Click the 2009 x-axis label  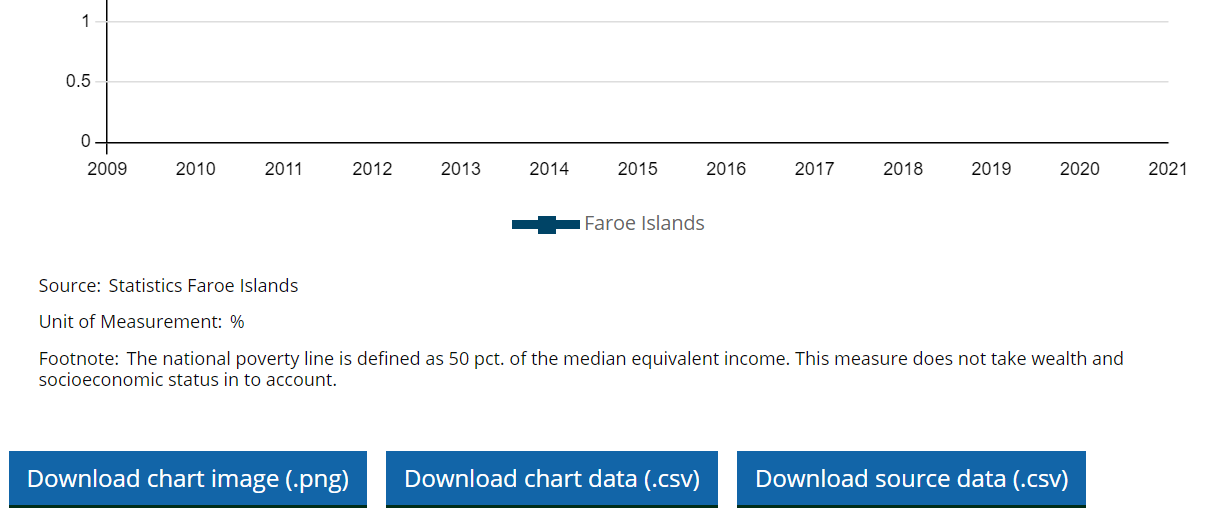click(x=107, y=169)
